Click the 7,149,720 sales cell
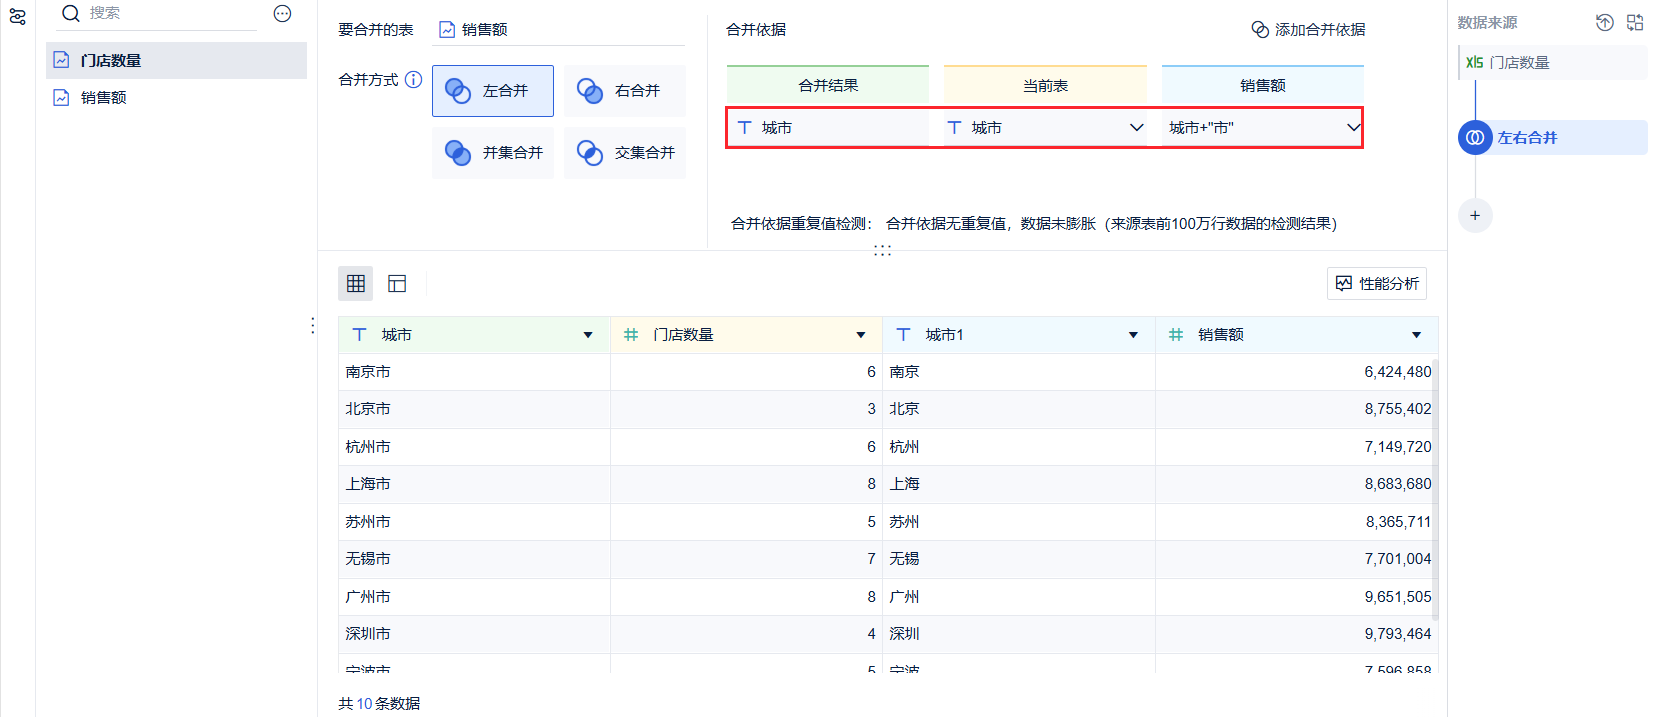The height and width of the screenshot is (717, 1657). (1296, 447)
